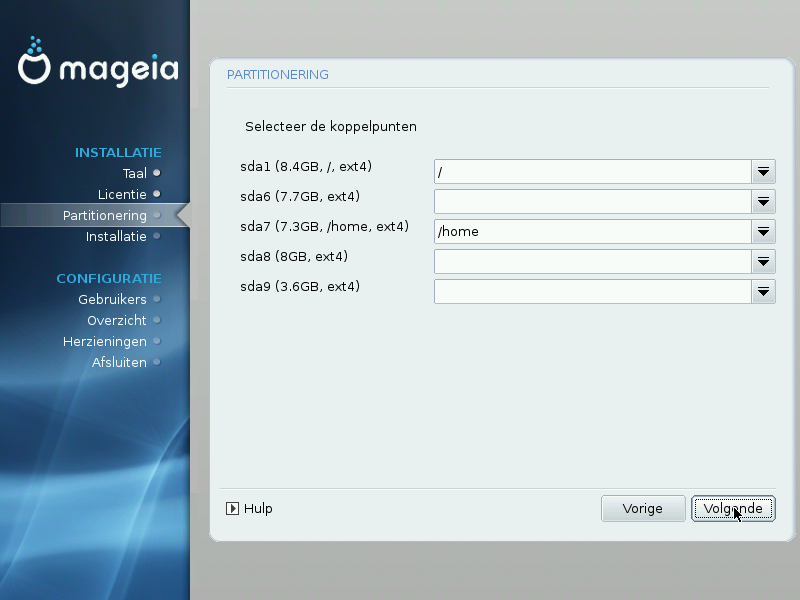Image resolution: width=800 pixels, height=600 pixels.
Task: Select the Gebruikers step in sidebar
Action: coord(112,299)
